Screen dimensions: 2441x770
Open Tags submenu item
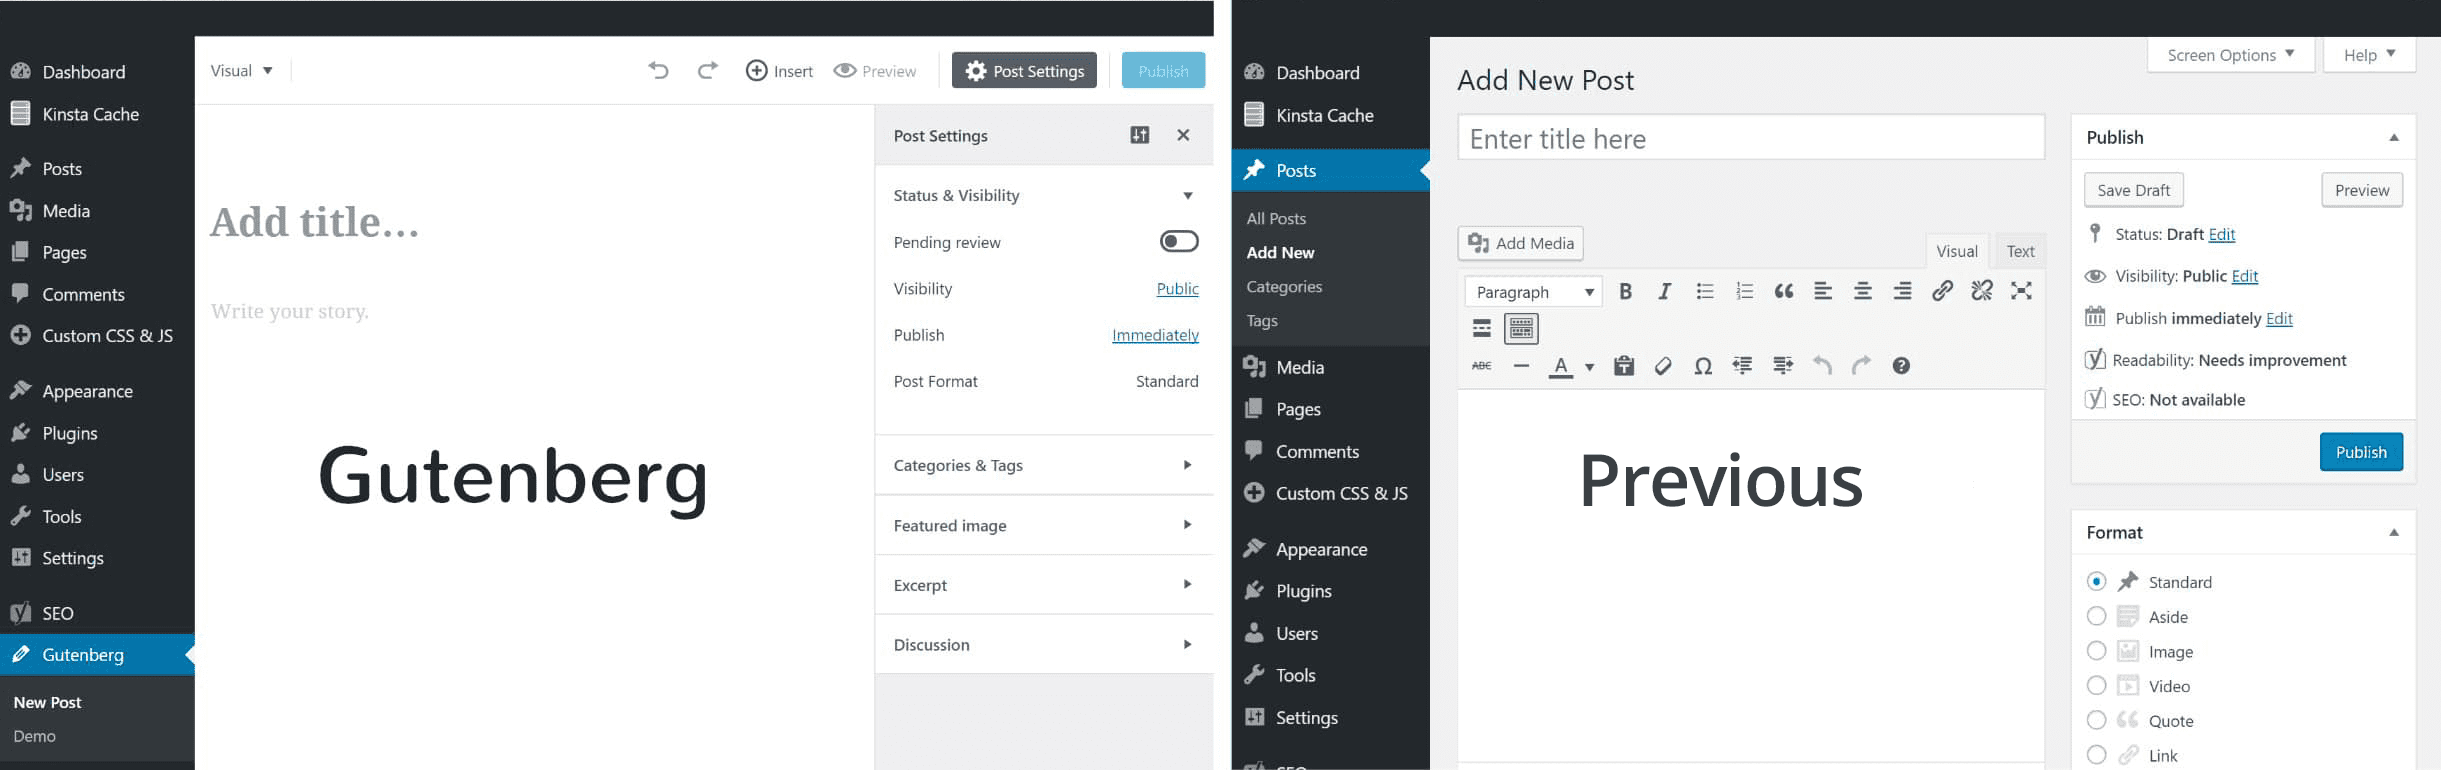(1262, 320)
